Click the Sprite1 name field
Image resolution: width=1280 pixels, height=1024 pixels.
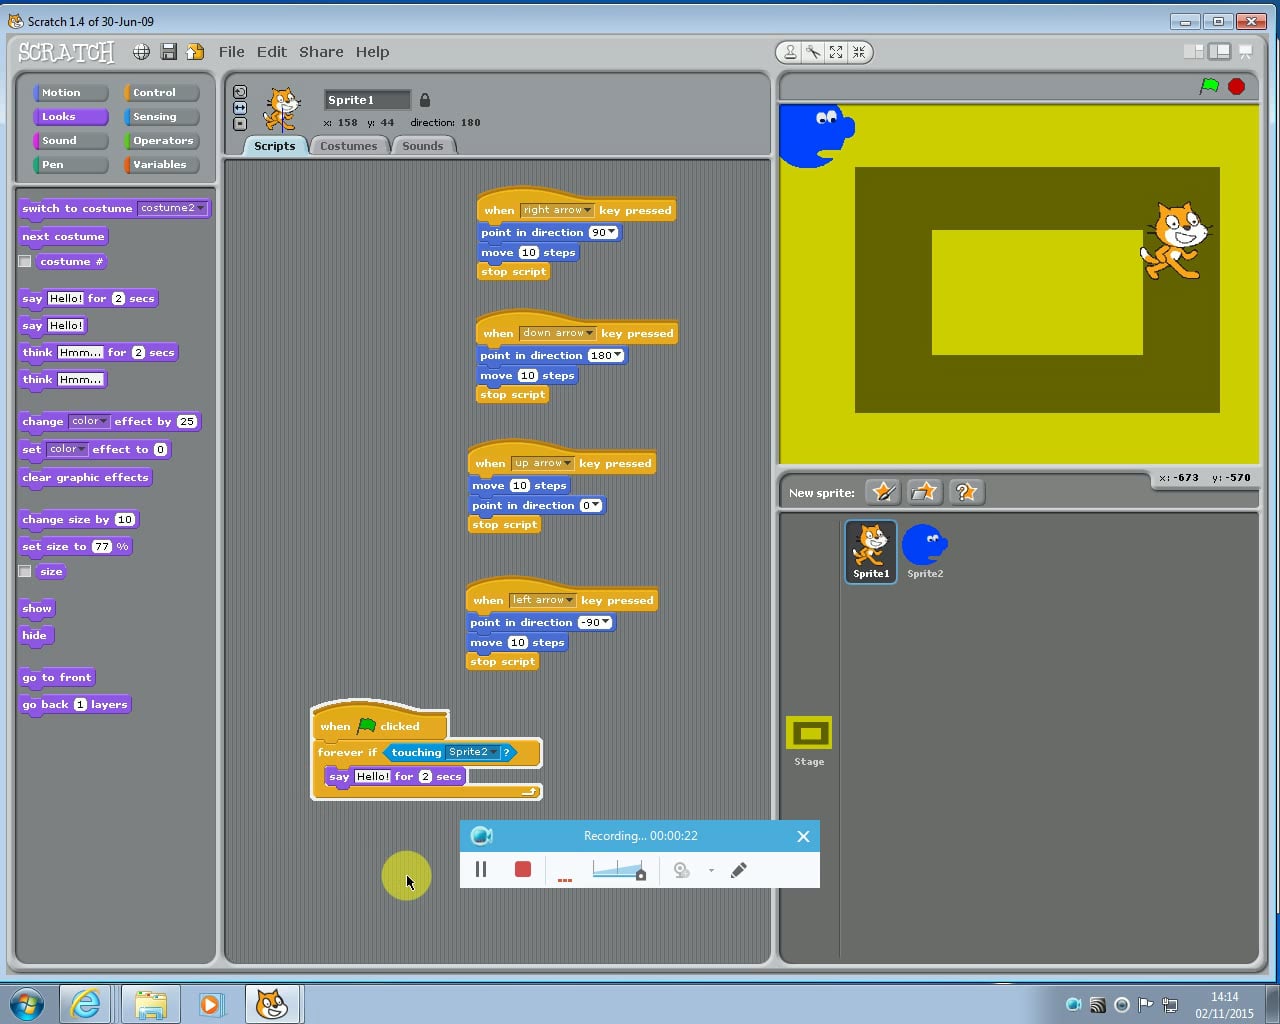point(367,100)
